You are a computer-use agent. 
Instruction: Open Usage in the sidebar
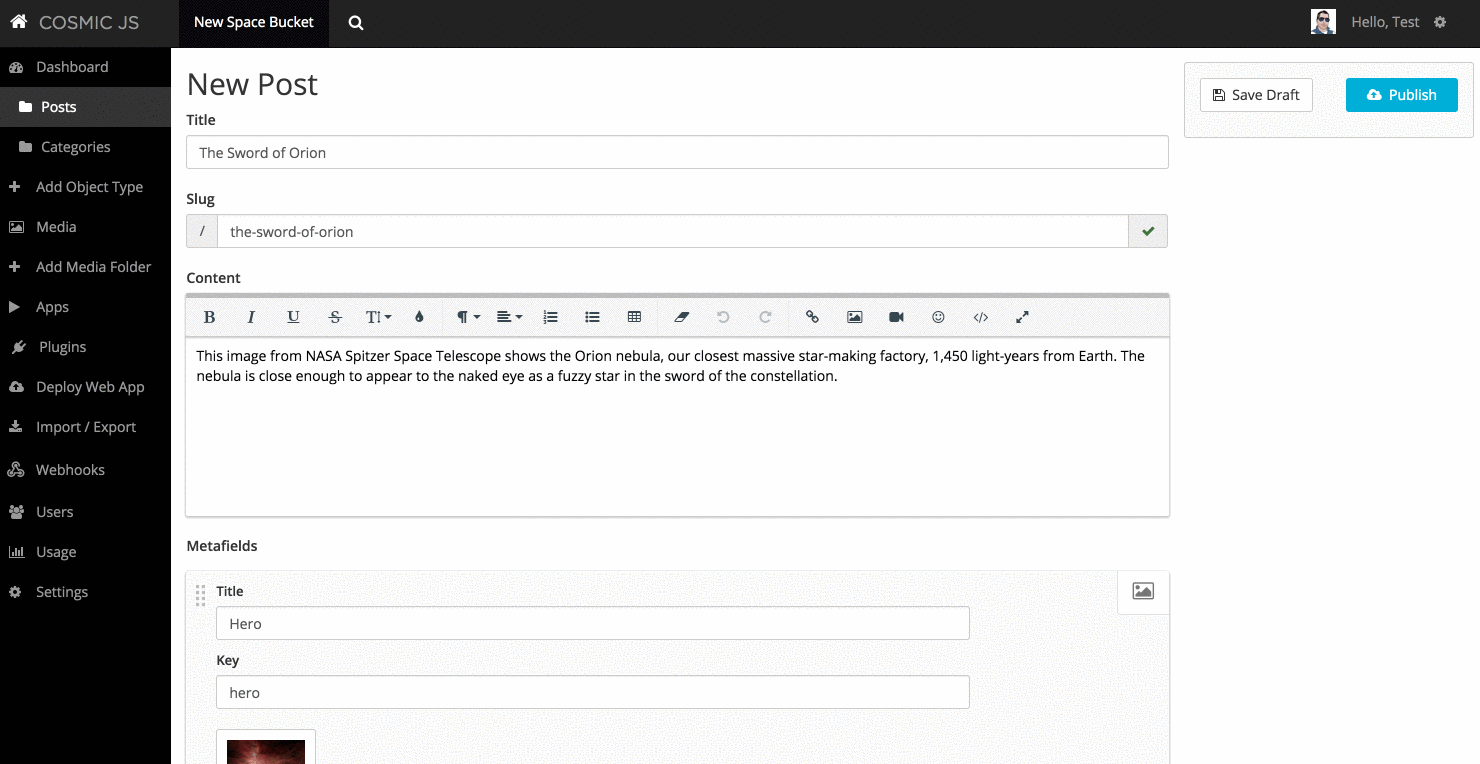pos(85,552)
